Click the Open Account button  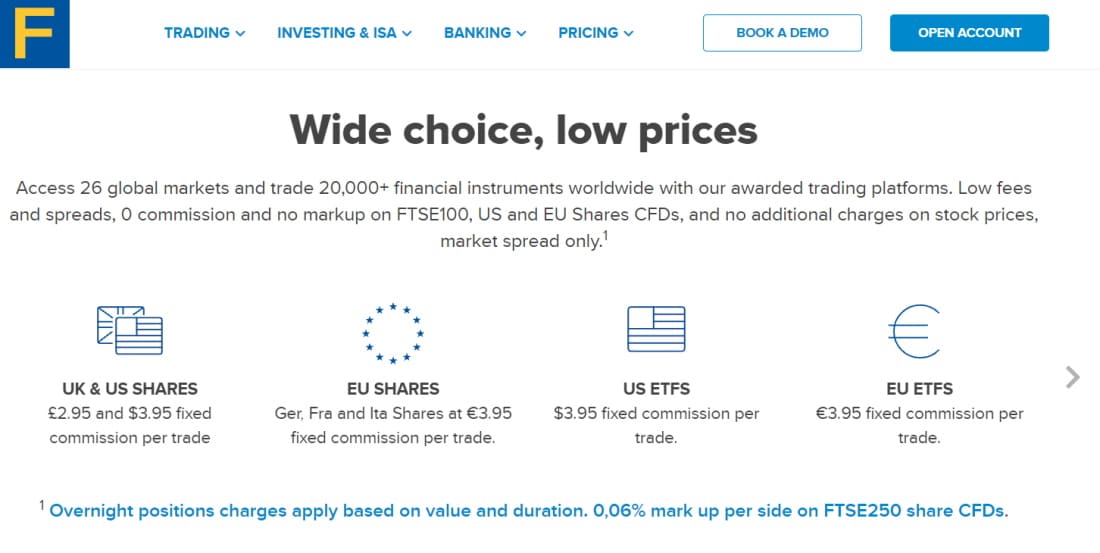pos(970,33)
